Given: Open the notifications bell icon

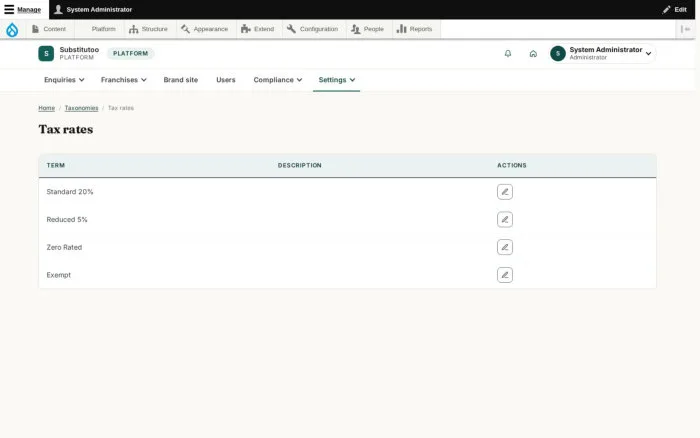Looking at the screenshot, I should pyautogui.click(x=508, y=54).
